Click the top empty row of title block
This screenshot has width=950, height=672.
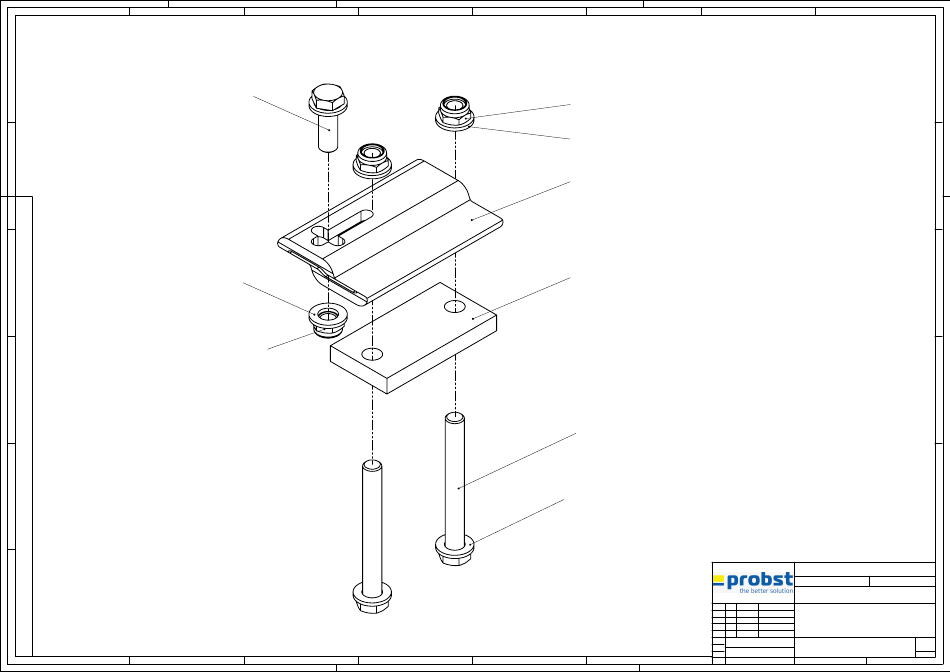[865, 569]
